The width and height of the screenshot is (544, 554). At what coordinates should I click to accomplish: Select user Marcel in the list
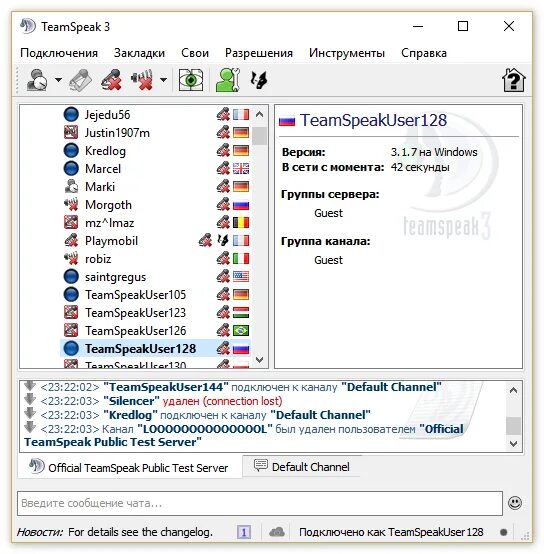coord(103,169)
